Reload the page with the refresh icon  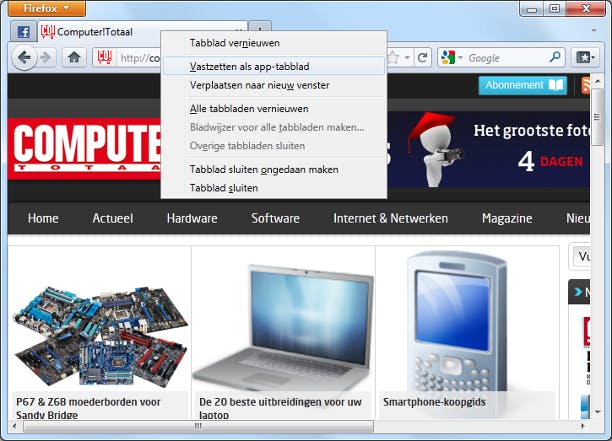[x=422, y=58]
